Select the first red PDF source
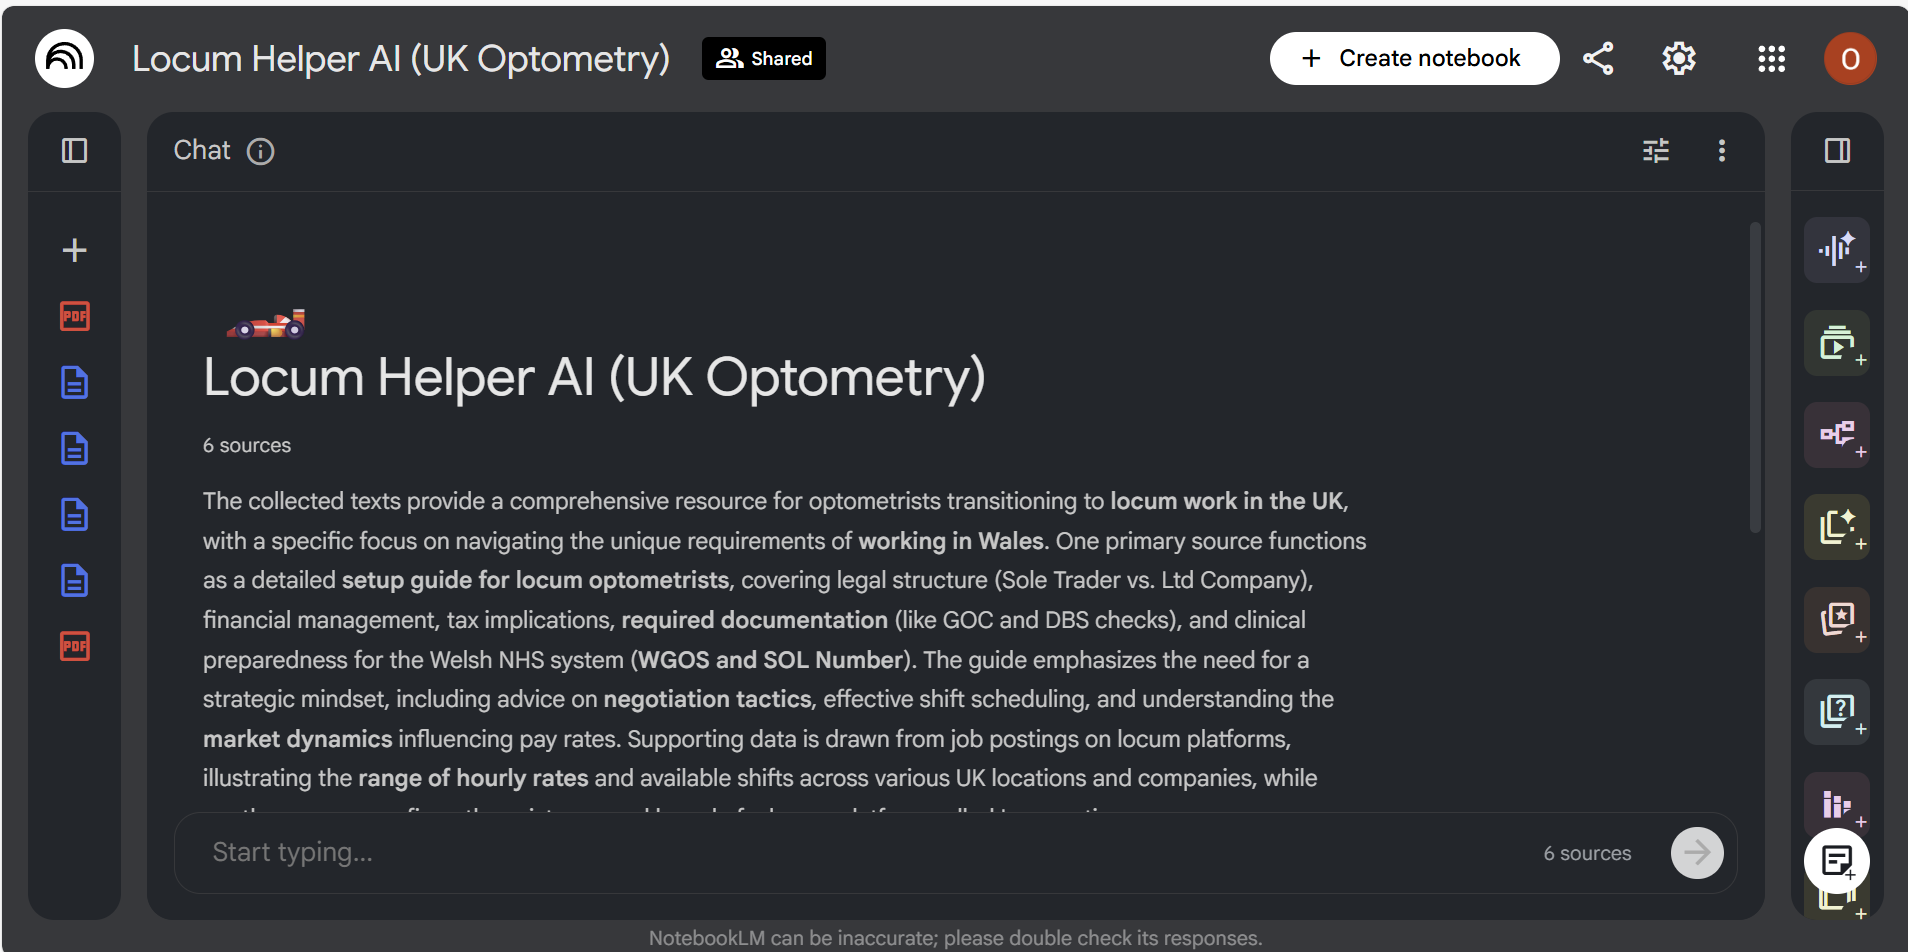 (74, 316)
